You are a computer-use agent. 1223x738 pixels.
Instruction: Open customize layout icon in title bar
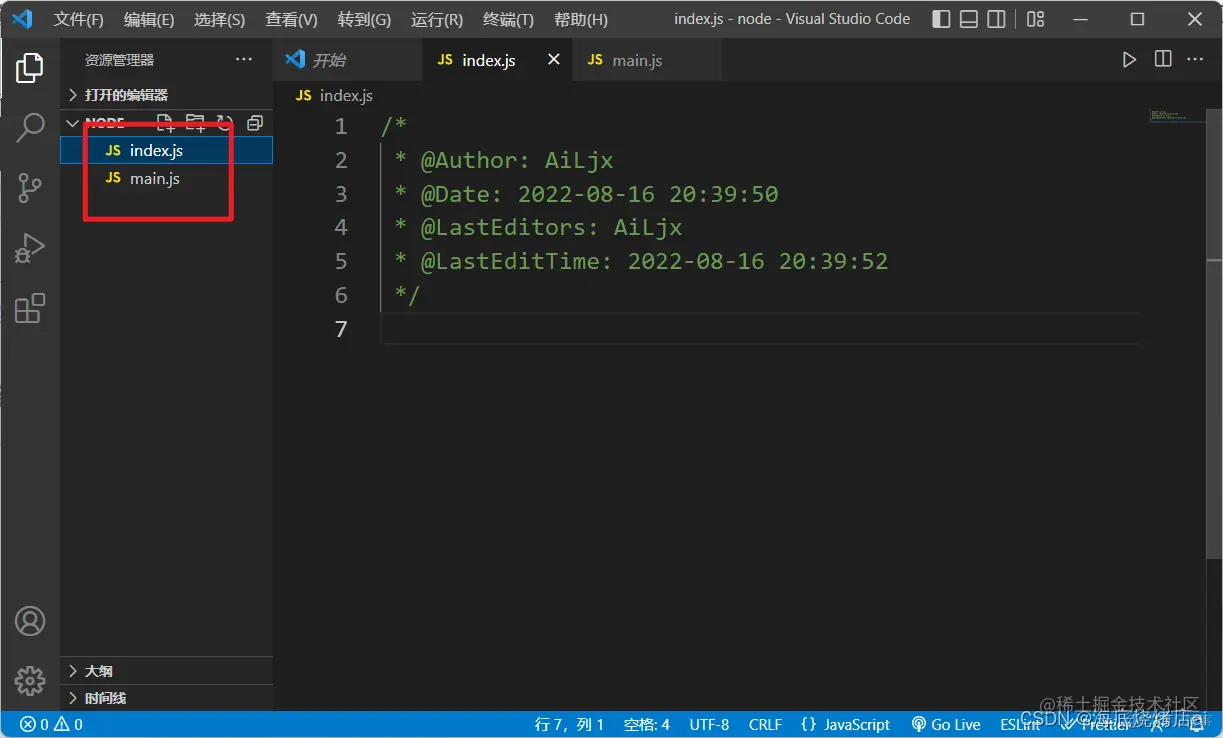[x=1036, y=19]
